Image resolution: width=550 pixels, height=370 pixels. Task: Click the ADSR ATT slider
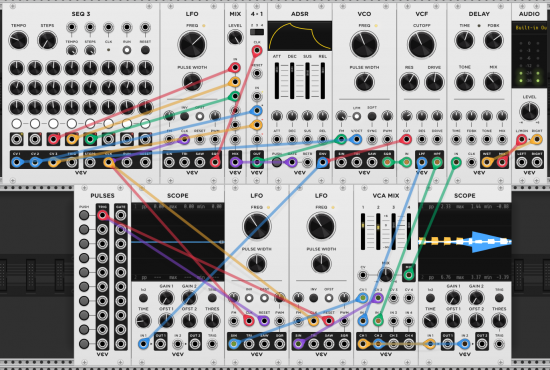pos(277,81)
